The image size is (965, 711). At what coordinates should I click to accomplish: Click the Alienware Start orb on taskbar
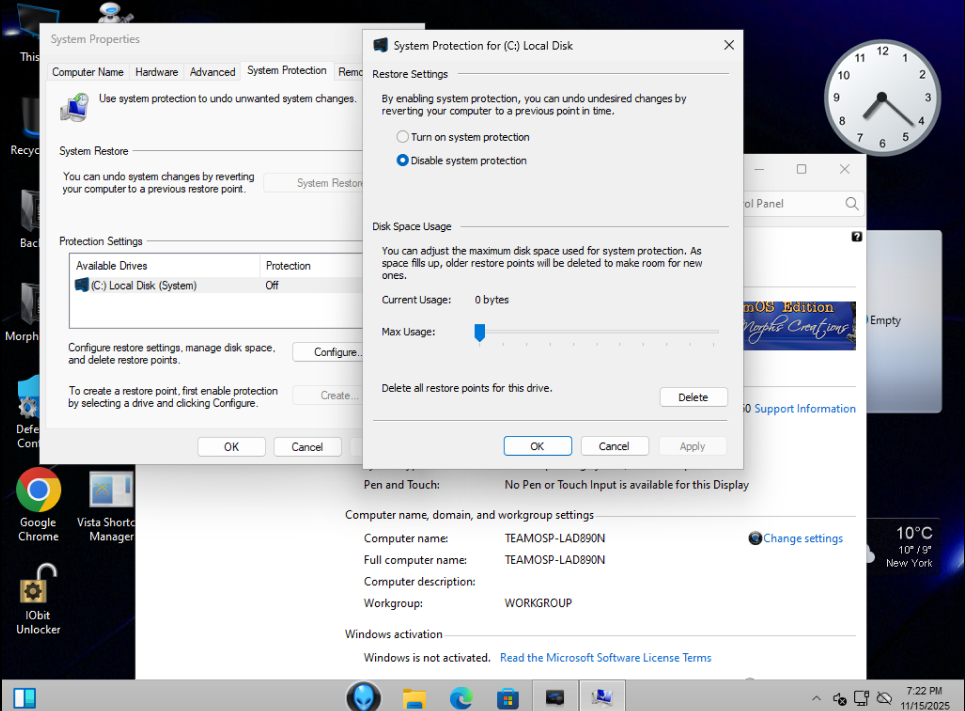[x=363, y=696]
